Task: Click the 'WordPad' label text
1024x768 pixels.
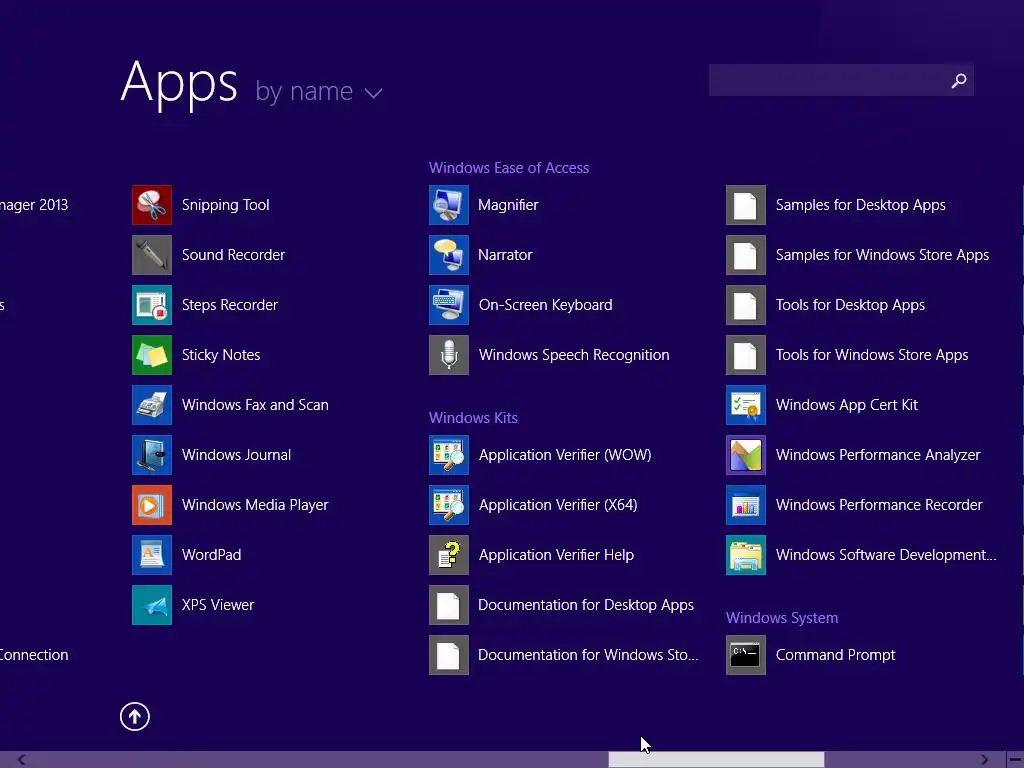Action: coord(212,555)
